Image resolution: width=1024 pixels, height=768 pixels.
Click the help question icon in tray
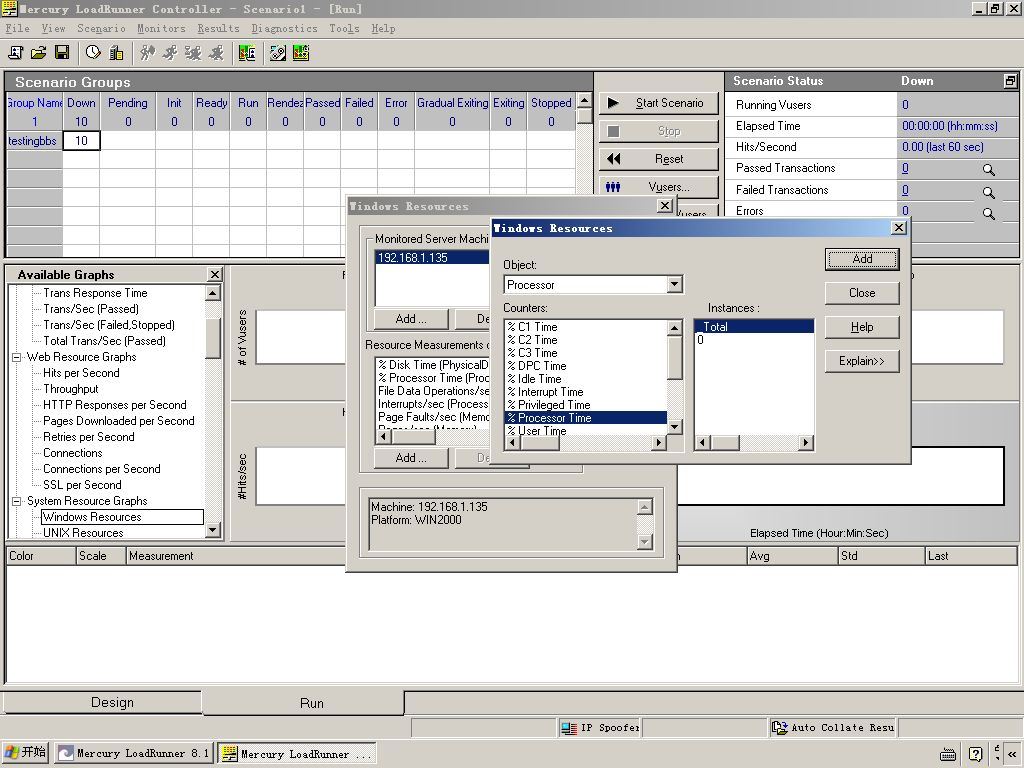(x=976, y=754)
